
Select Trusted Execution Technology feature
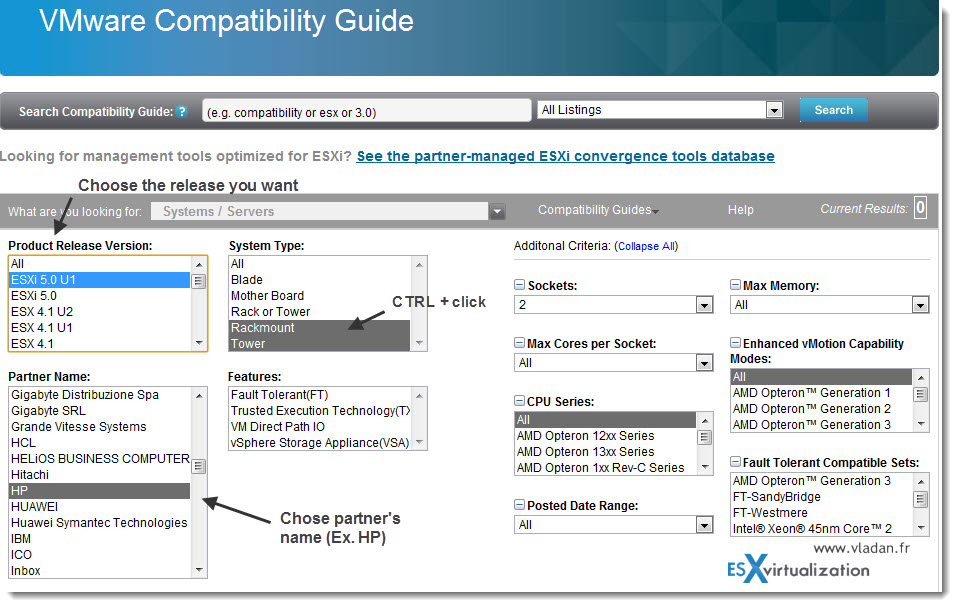(x=320, y=411)
